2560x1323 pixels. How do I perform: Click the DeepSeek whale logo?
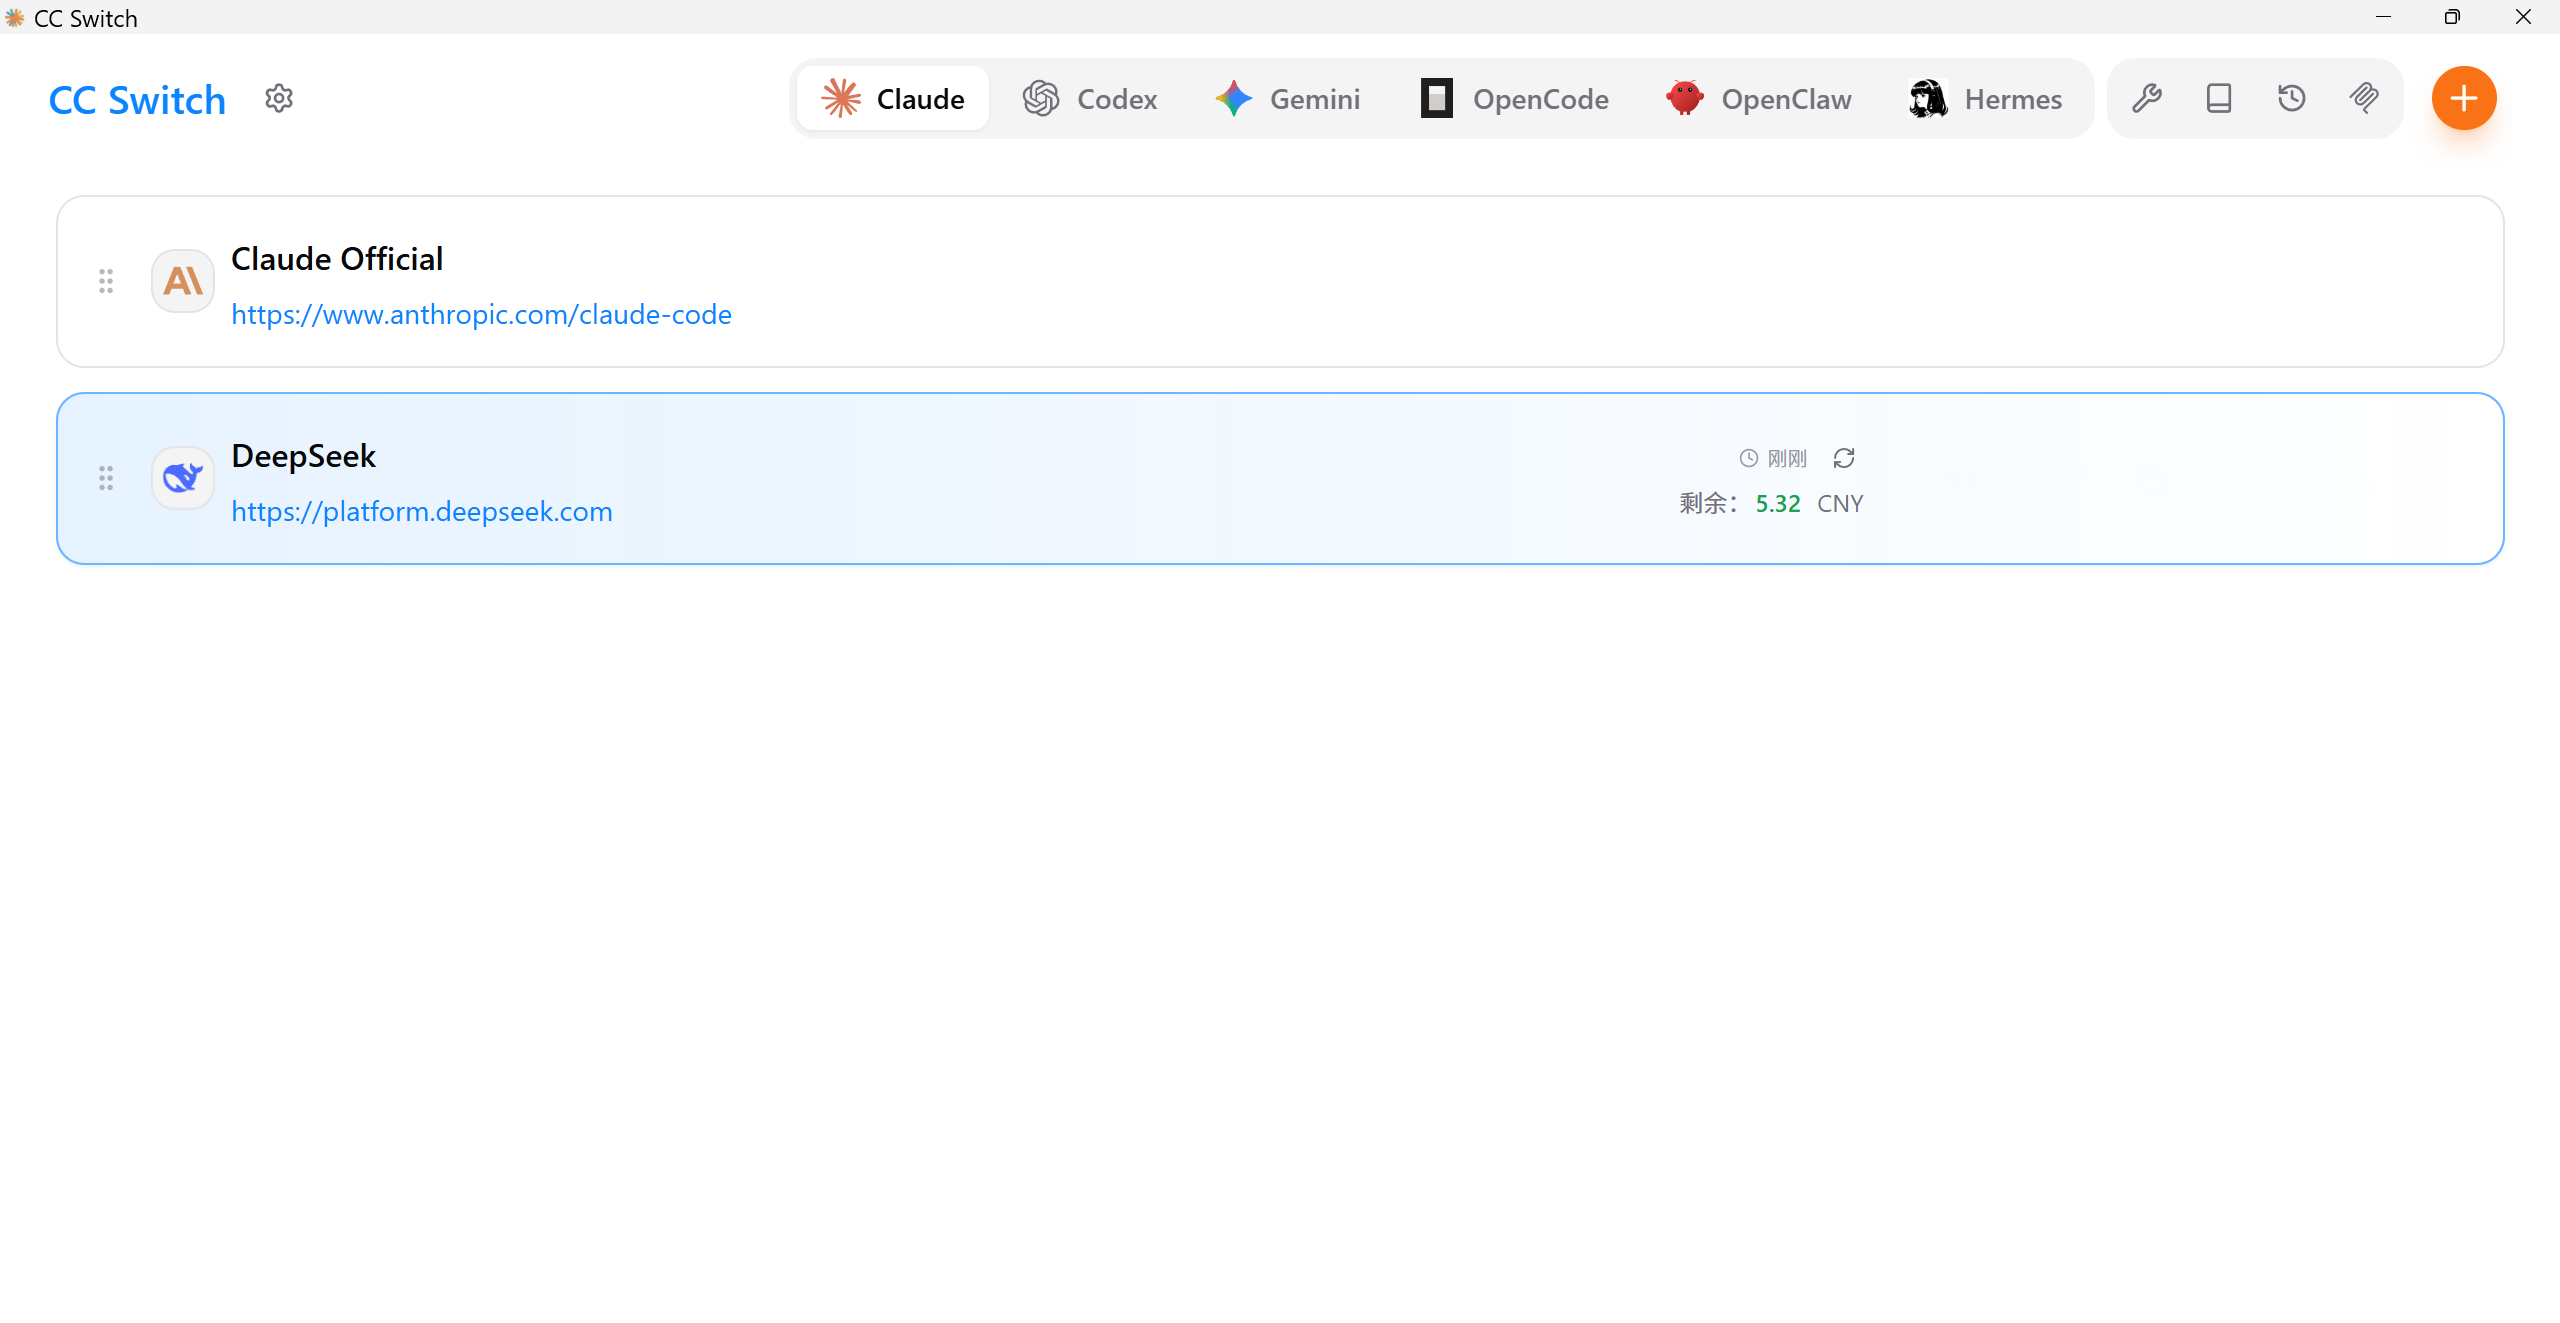(183, 478)
